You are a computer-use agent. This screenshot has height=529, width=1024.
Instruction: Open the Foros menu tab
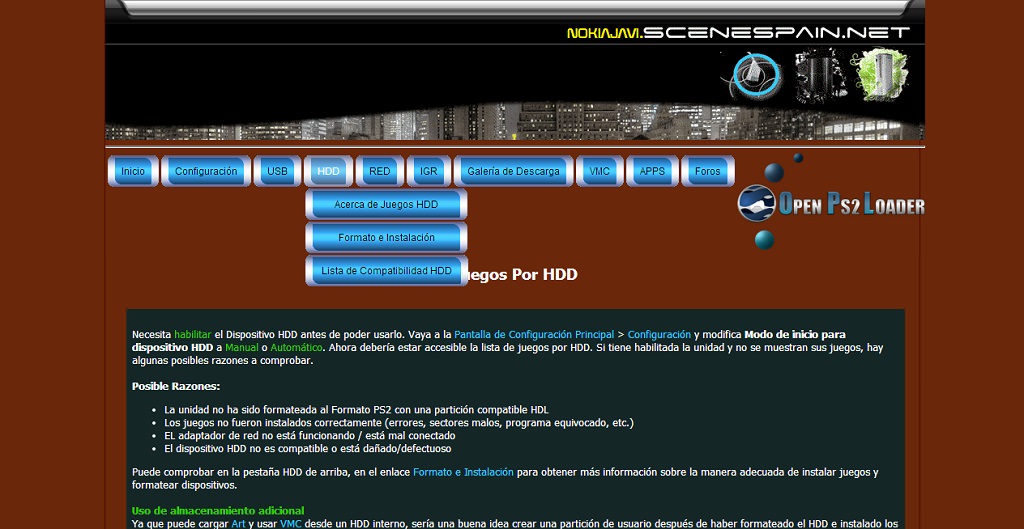click(x=707, y=171)
